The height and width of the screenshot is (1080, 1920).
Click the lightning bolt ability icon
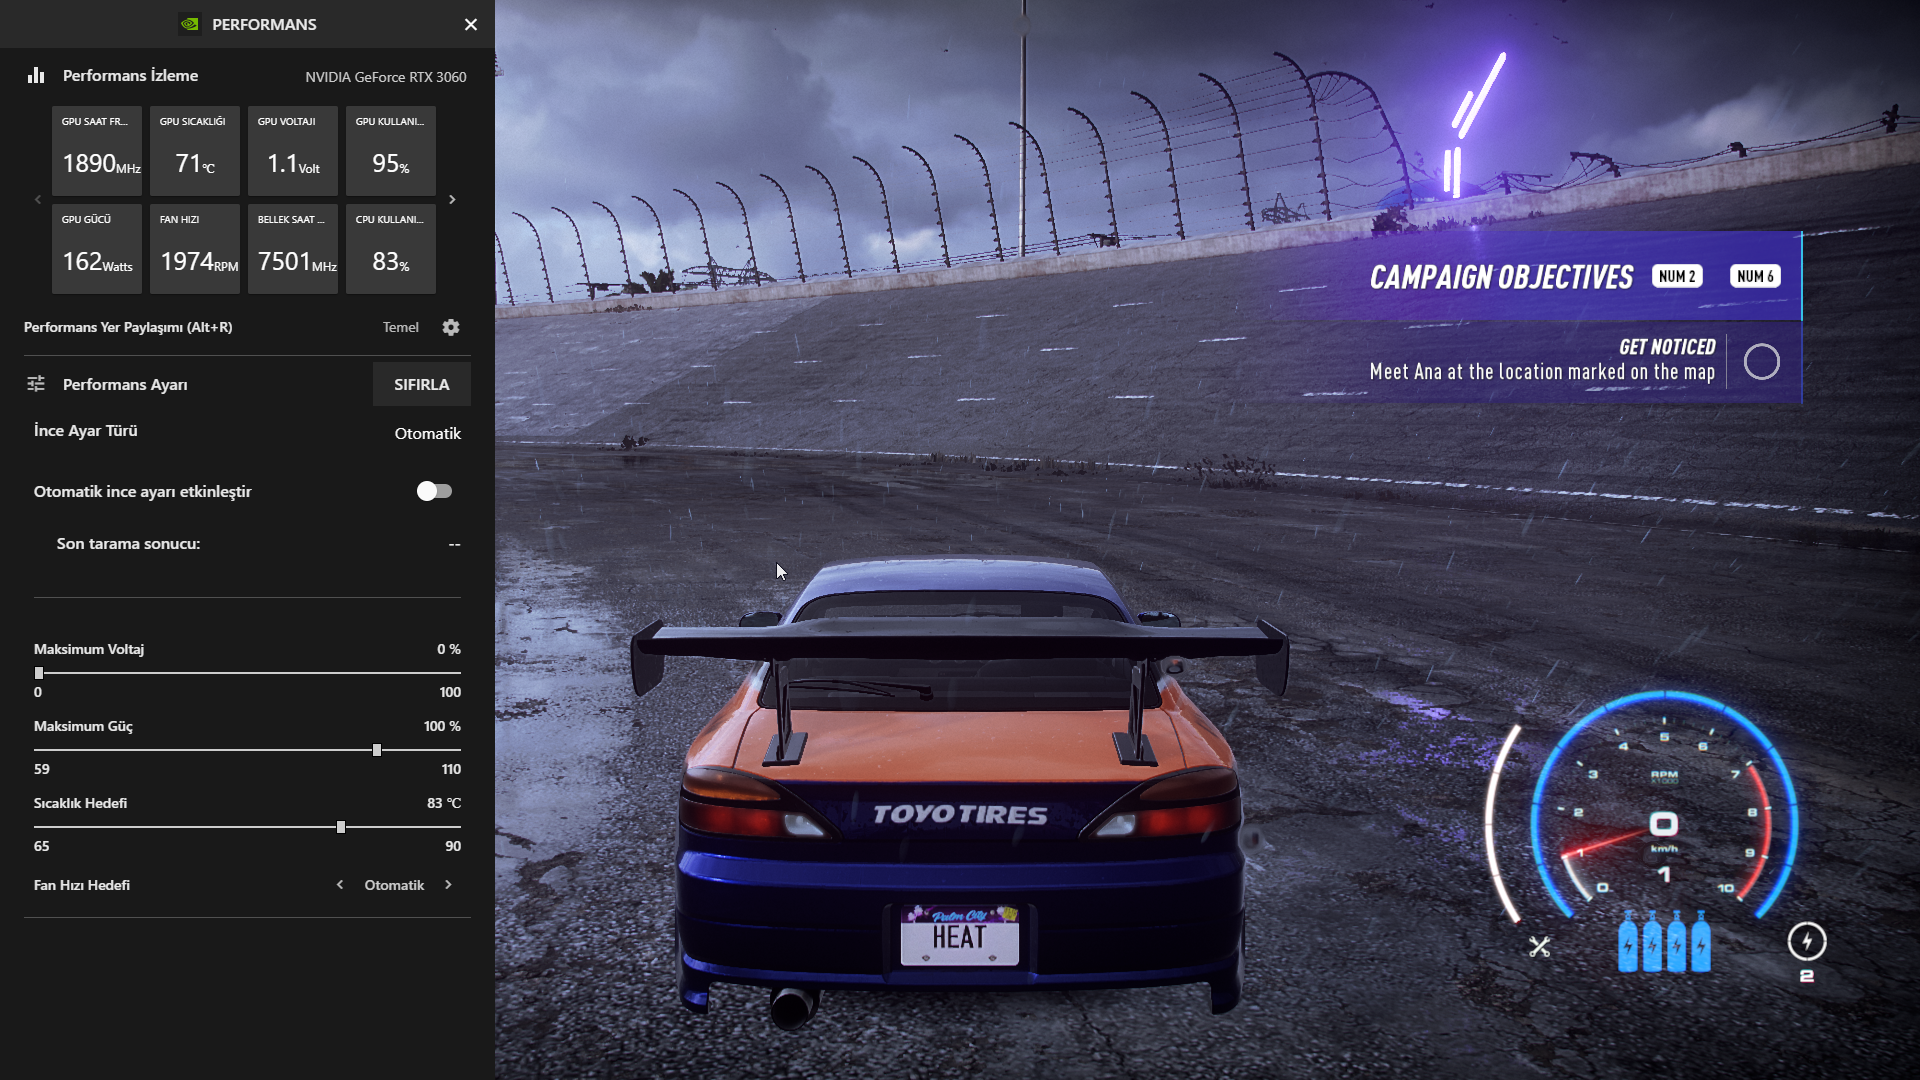[1806, 941]
